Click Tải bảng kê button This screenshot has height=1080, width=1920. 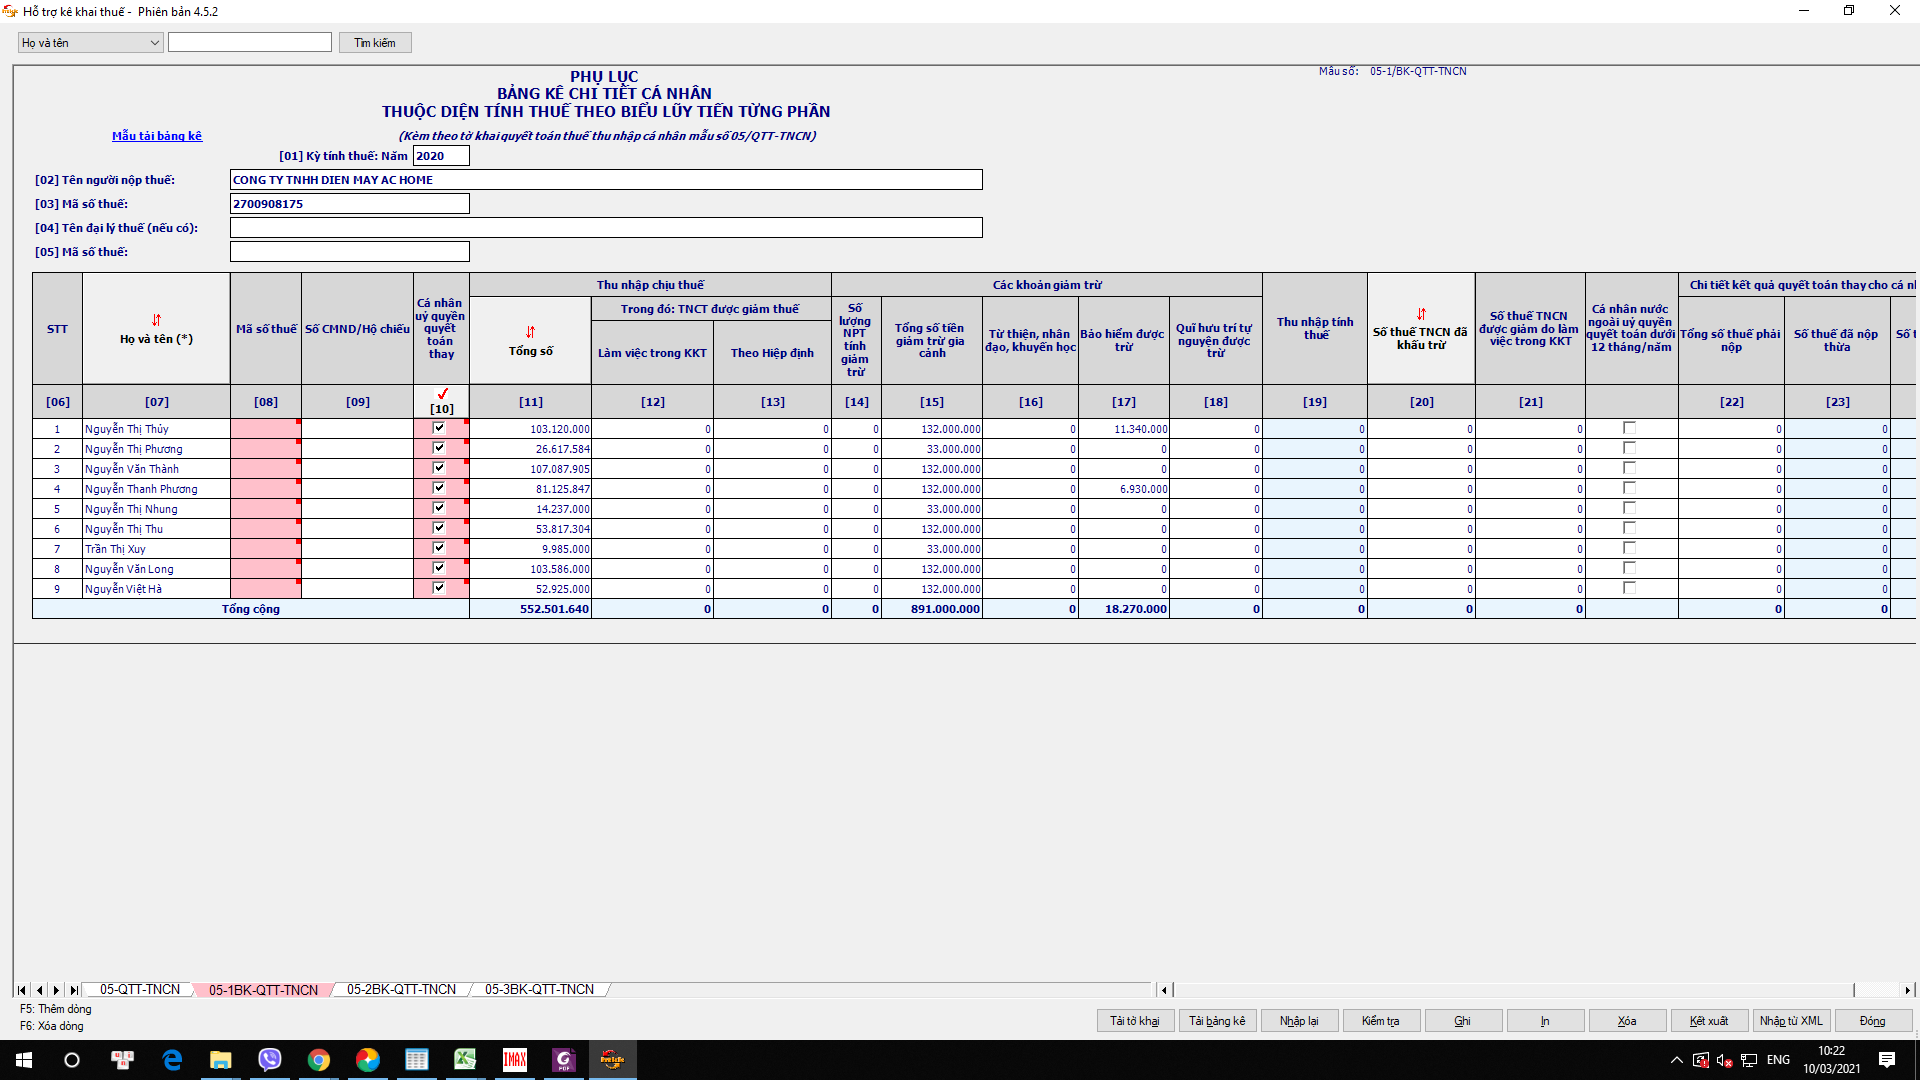[1217, 1021]
